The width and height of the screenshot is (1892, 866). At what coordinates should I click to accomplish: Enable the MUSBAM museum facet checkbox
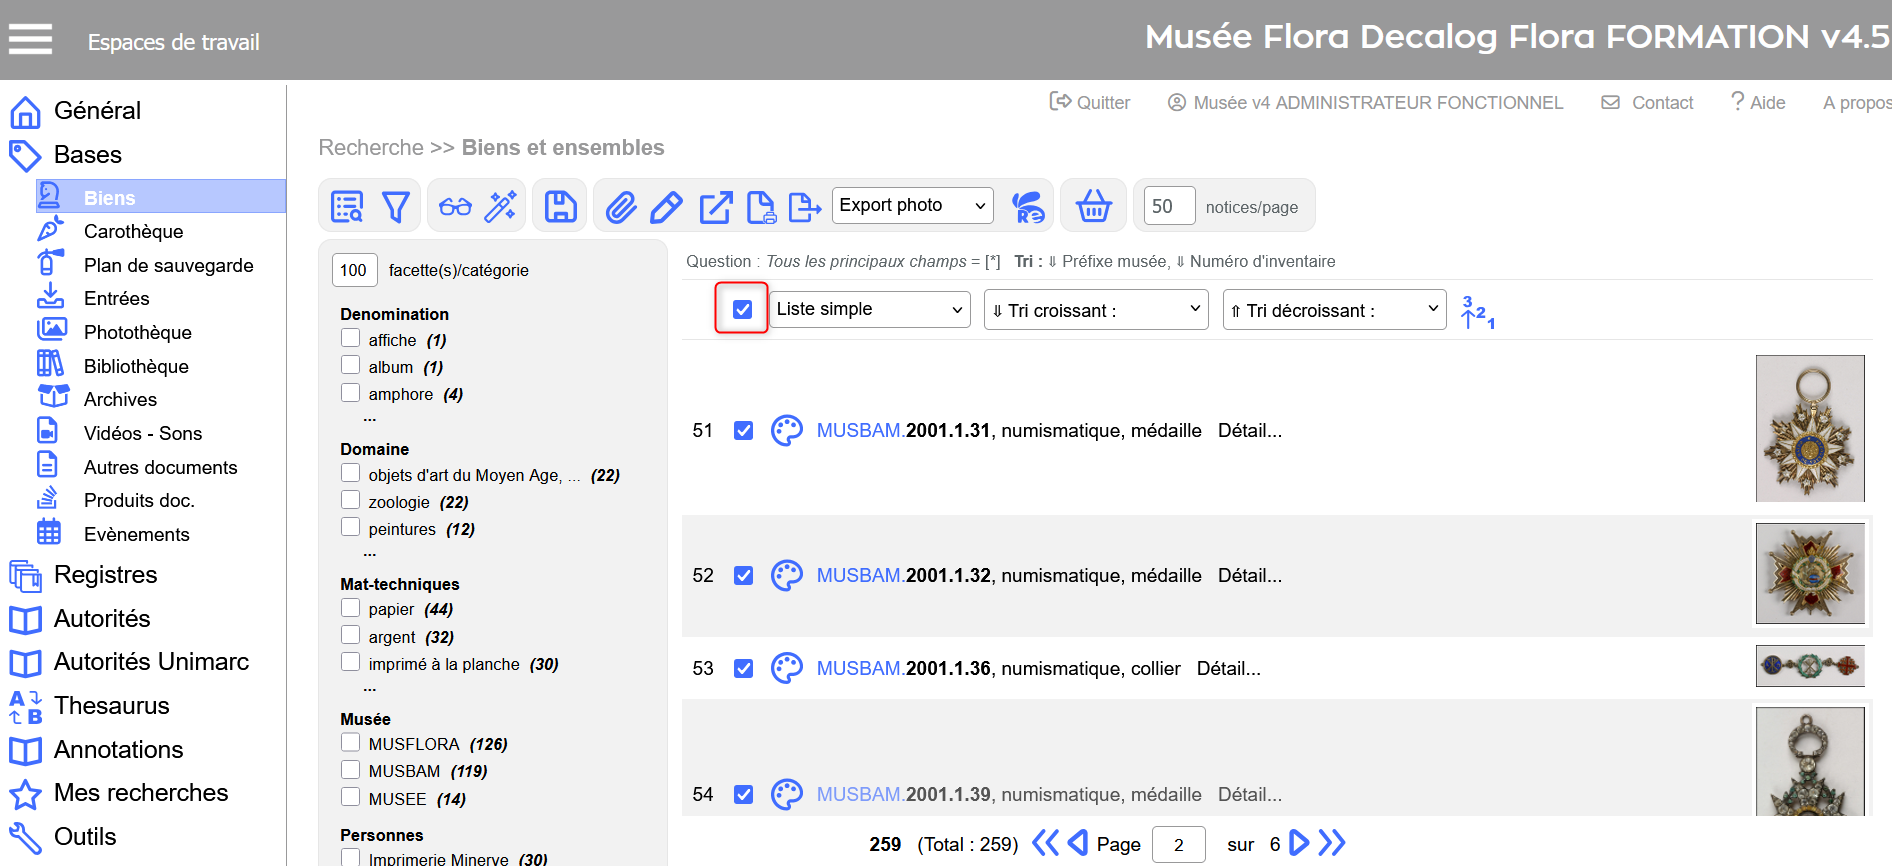tap(350, 770)
